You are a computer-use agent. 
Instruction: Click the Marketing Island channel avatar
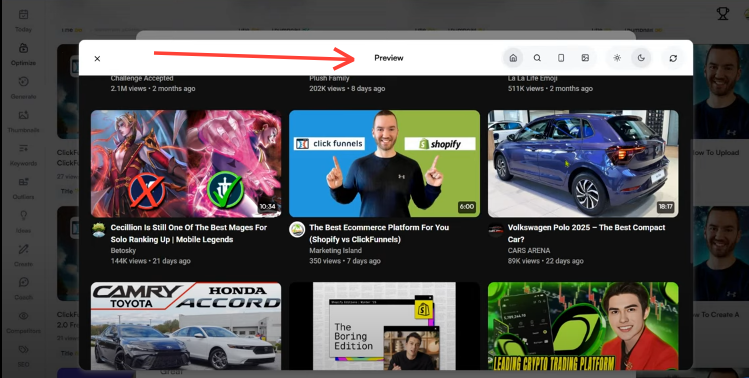(x=297, y=229)
